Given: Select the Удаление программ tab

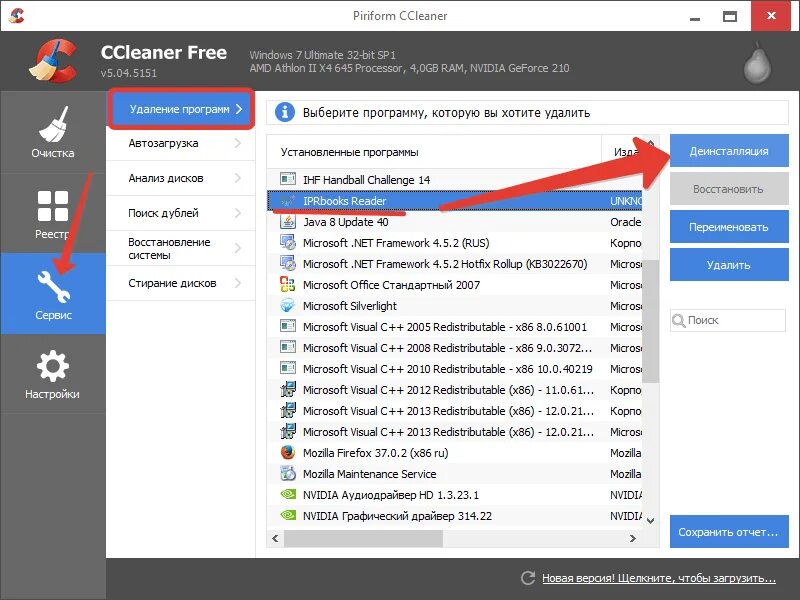Looking at the screenshot, I should pyautogui.click(x=181, y=109).
